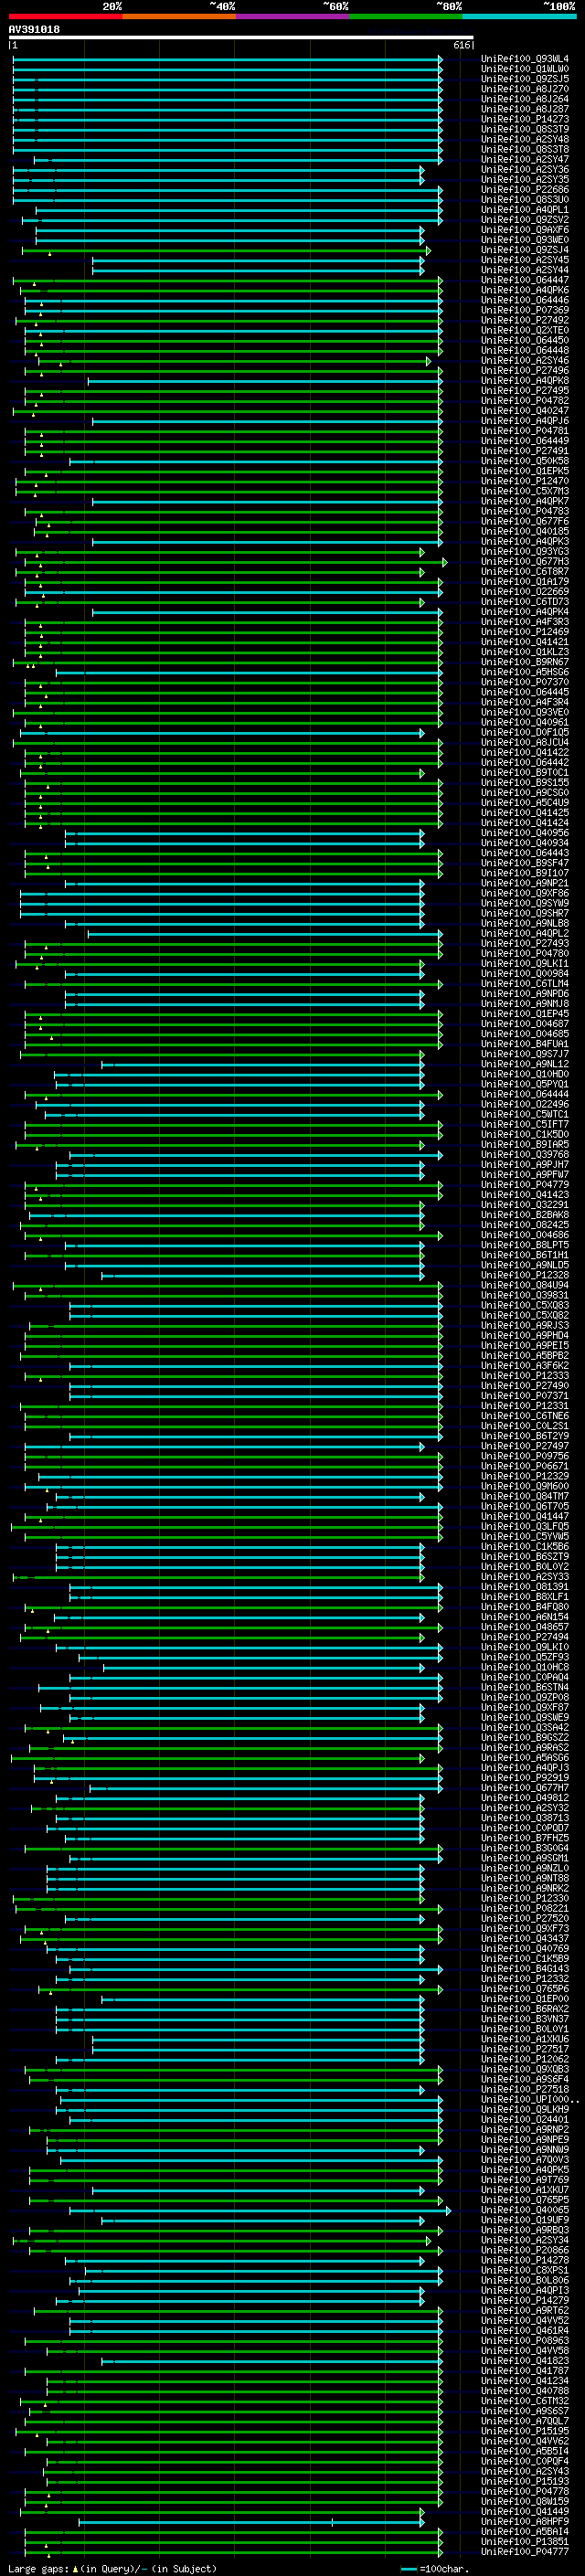This screenshot has height=2576, width=585.
Task: Select label UniRef100_C5XQ83
Action: point(525,1306)
